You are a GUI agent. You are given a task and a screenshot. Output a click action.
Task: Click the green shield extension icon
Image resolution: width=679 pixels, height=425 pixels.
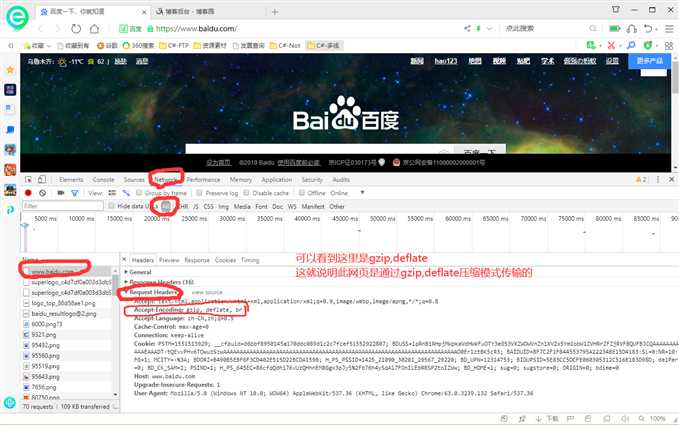(x=648, y=45)
